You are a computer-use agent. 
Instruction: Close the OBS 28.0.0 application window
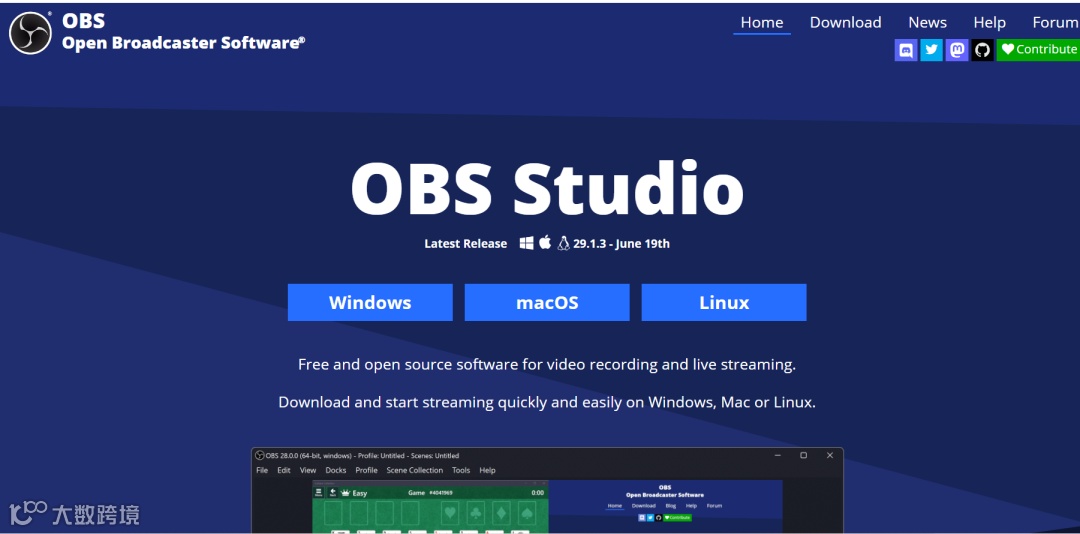830,455
